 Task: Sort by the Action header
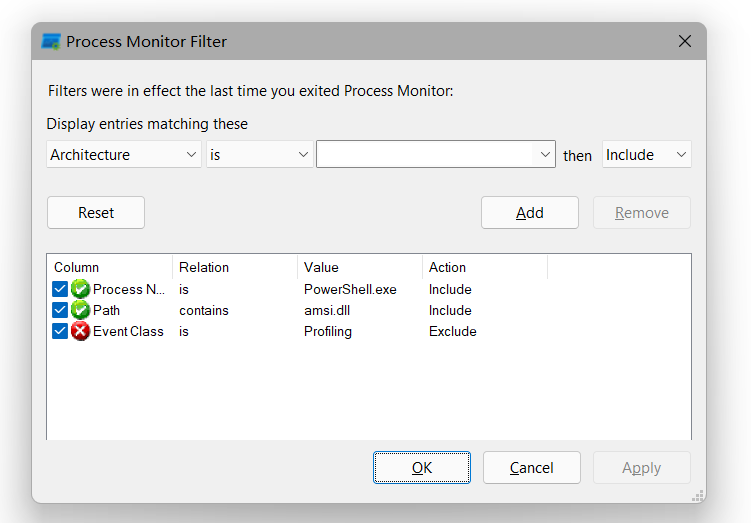[x=485, y=267]
